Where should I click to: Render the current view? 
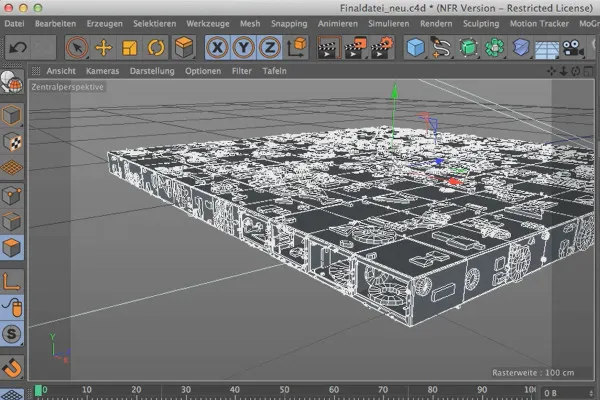point(329,48)
